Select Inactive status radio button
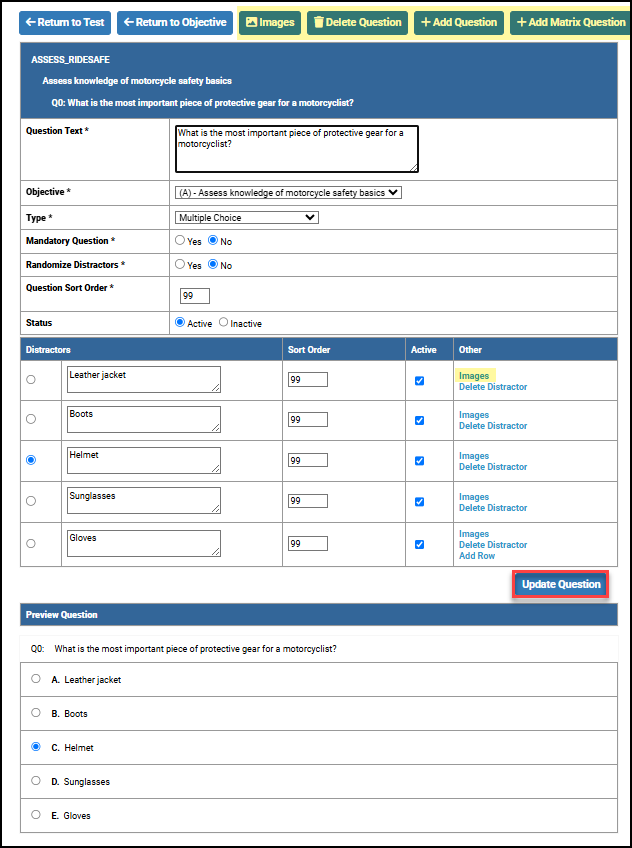The height and width of the screenshot is (848, 632). click(x=223, y=323)
